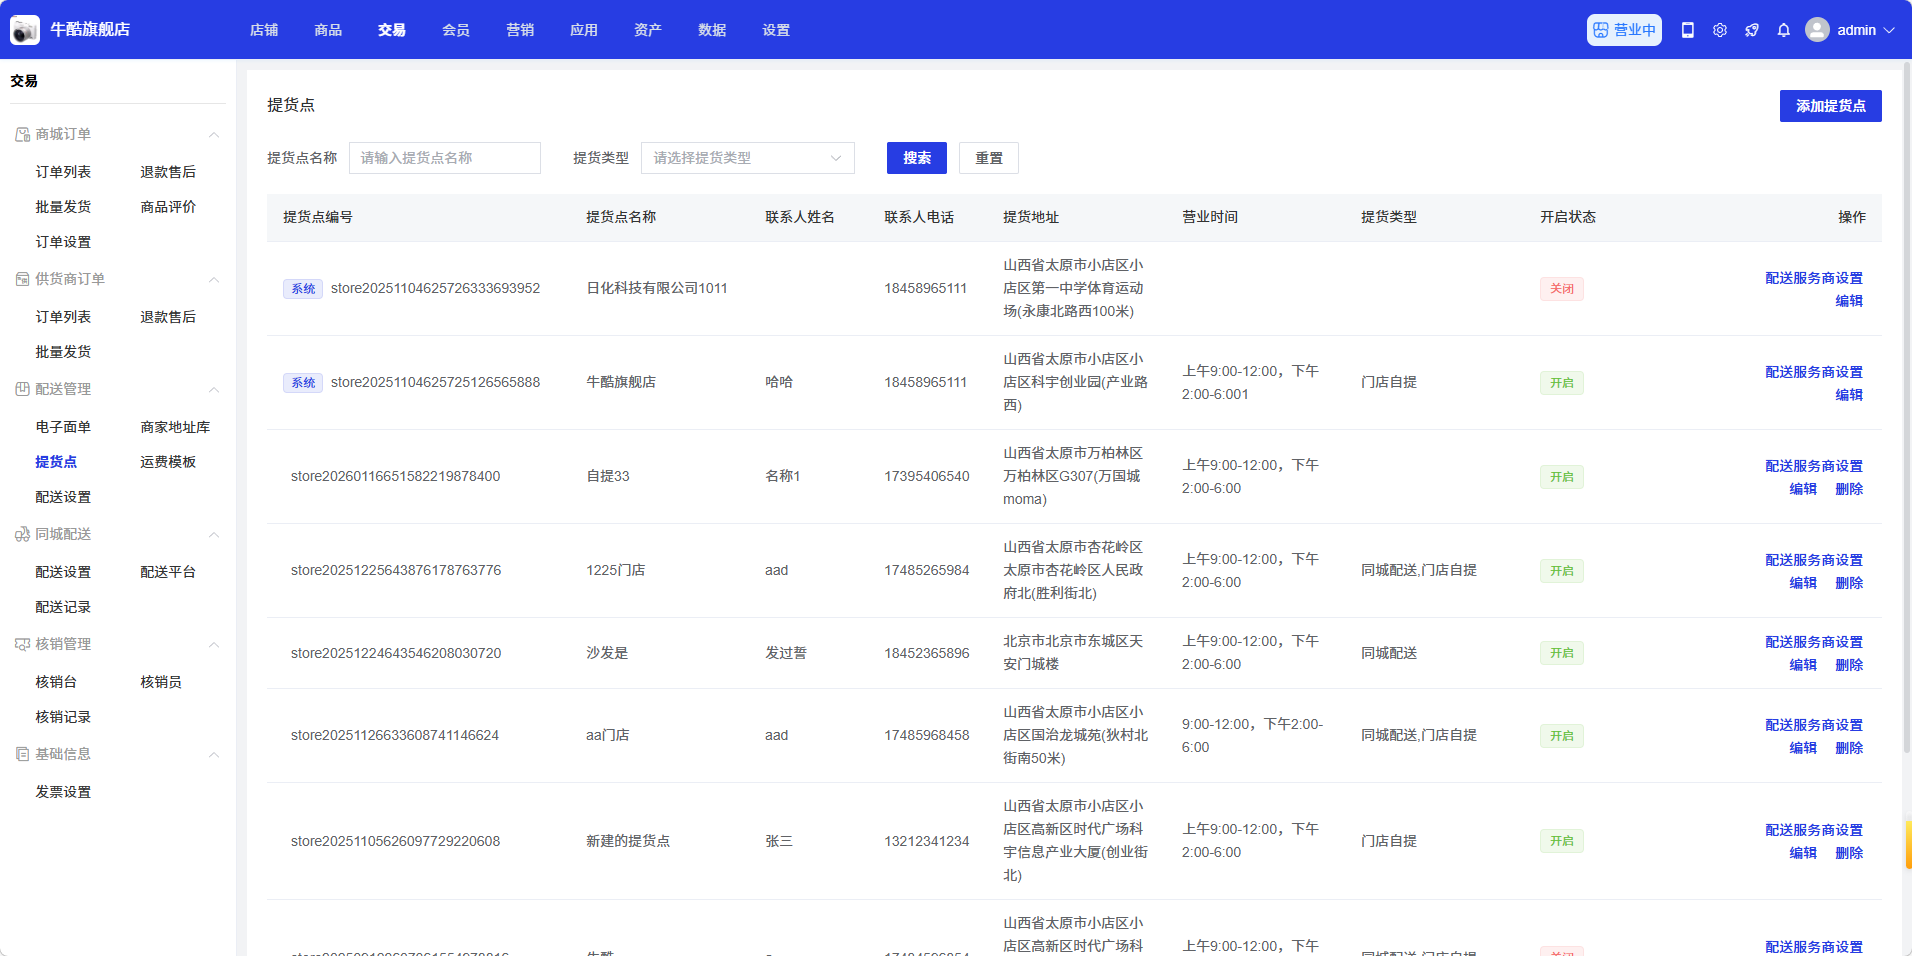Expand the admin account menu arrow
Image resolution: width=1912 pixels, height=956 pixels.
[x=1889, y=30]
